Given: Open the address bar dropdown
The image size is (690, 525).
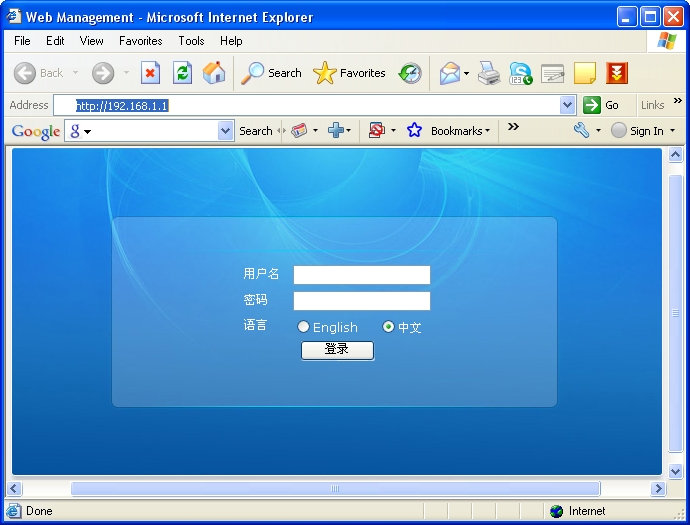Looking at the screenshot, I should click(x=568, y=105).
